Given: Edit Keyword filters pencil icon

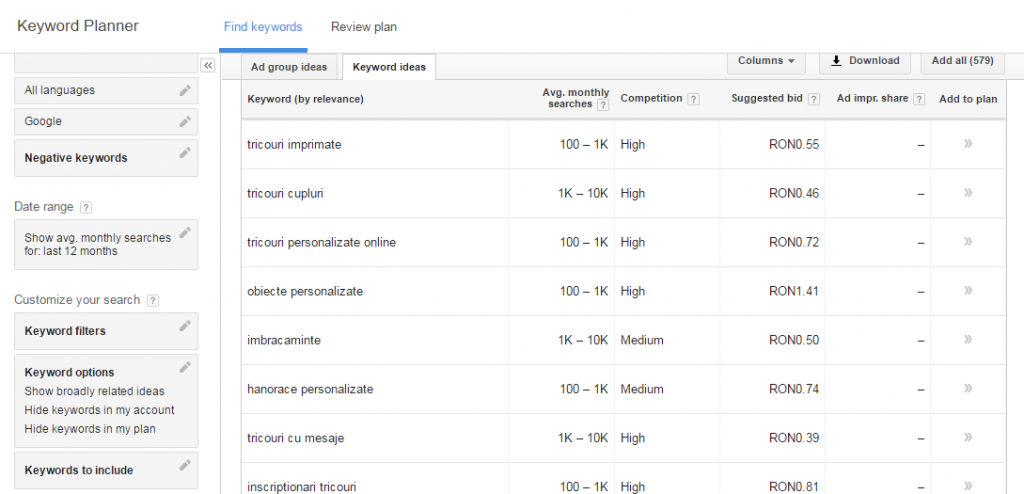Looking at the screenshot, I should click(x=185, y=325).
